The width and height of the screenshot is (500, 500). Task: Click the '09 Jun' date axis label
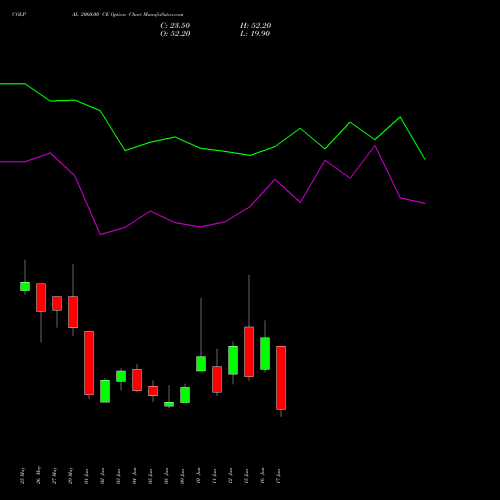(x=182, y=476)
